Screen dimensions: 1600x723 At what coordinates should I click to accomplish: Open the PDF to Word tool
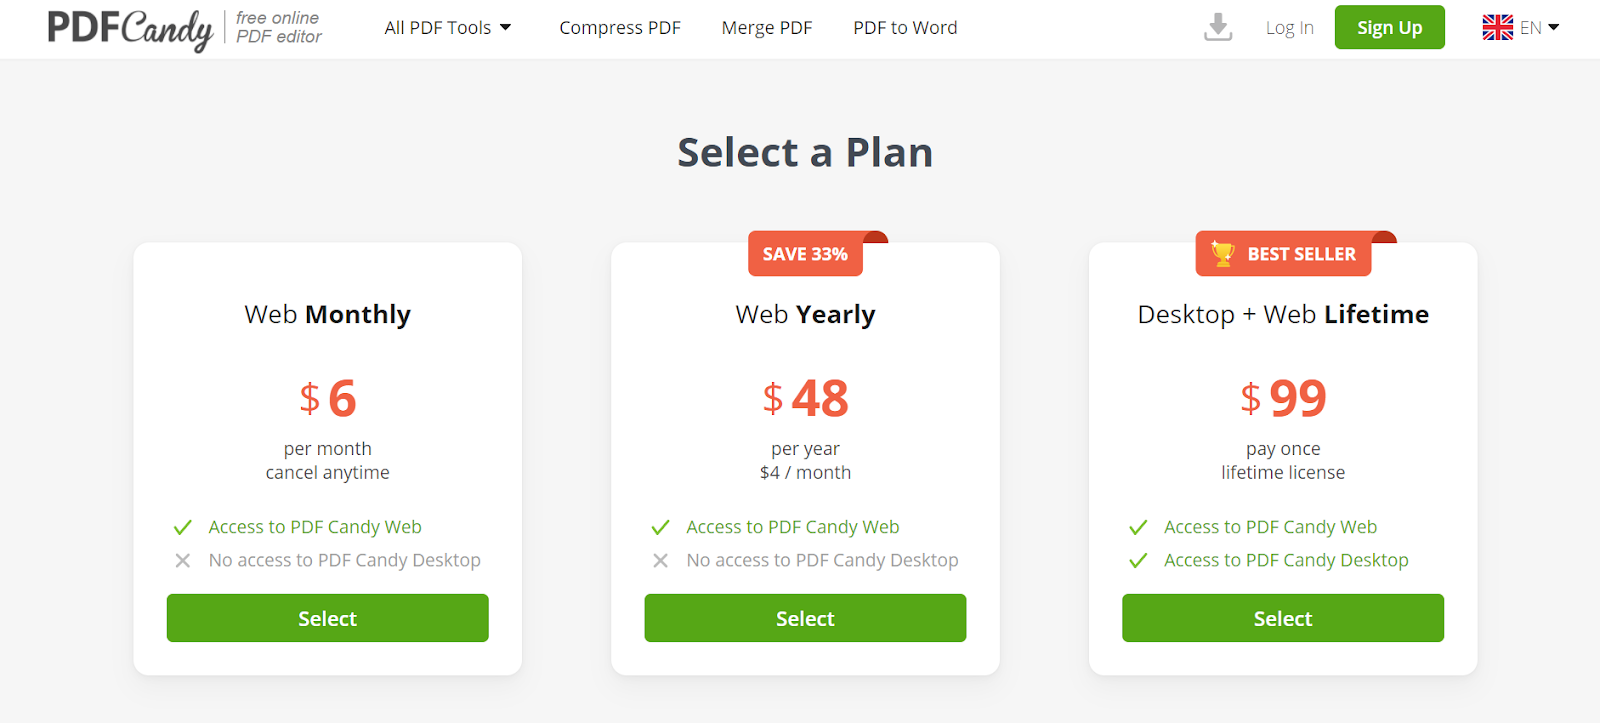(x=905, y=28)
